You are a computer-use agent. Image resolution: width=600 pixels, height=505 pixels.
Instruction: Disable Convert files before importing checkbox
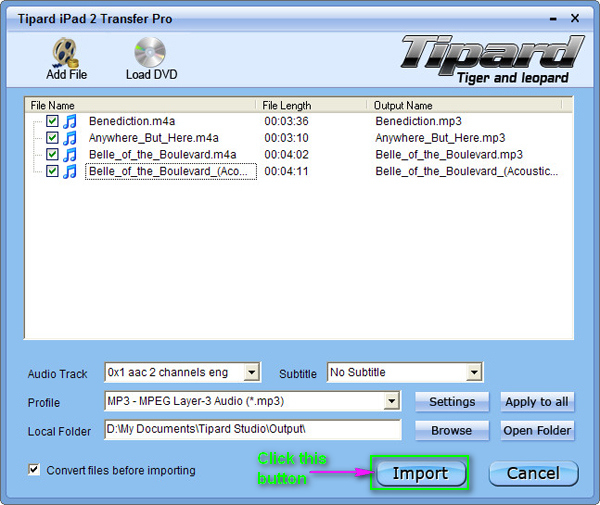pyautogui.click(x=34, y=469)
